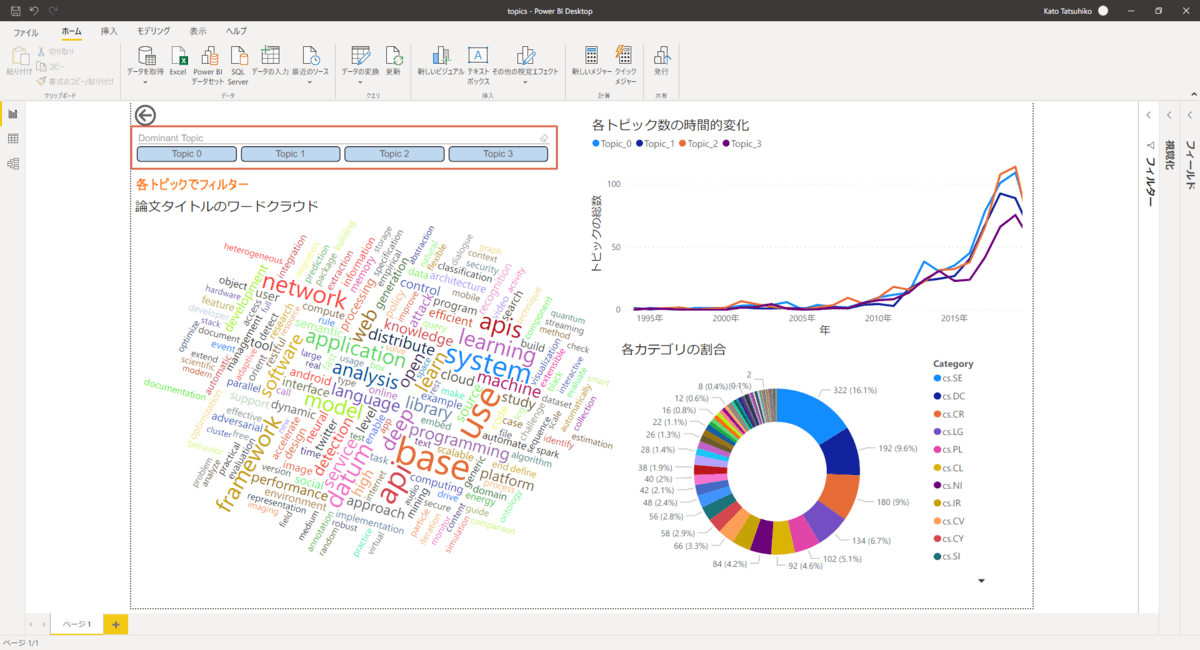Open the SQL Server data connector

(x=238, y=58)
